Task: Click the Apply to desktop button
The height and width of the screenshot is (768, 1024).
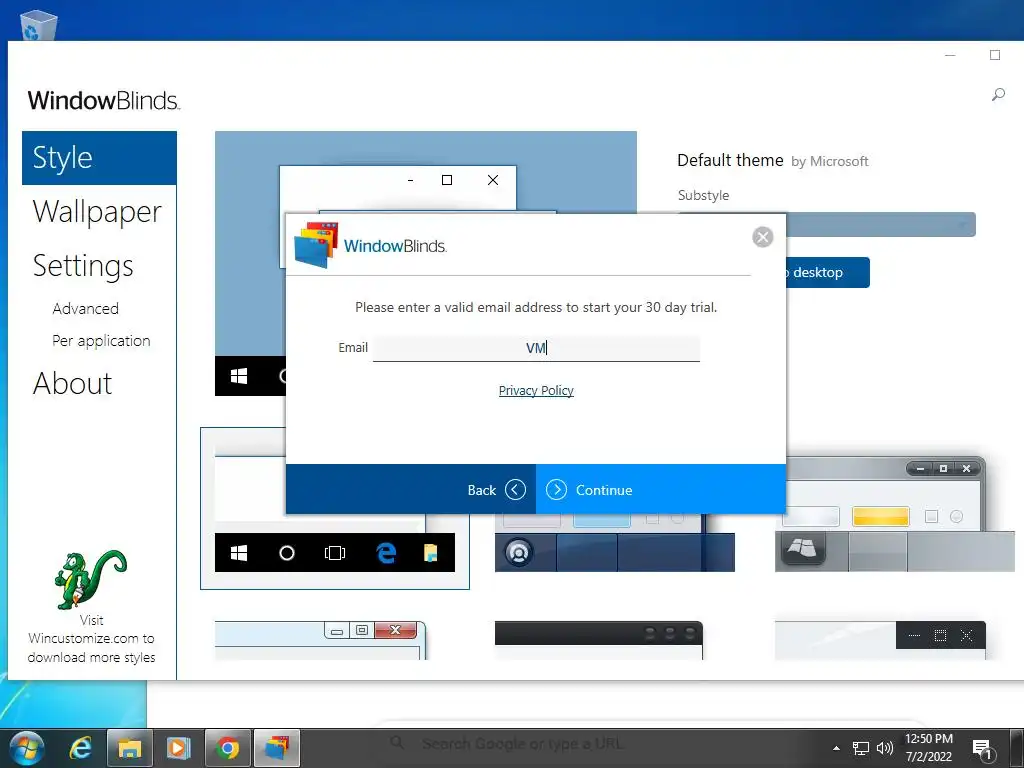Action: pyautogui.click(x=827, y=272)
